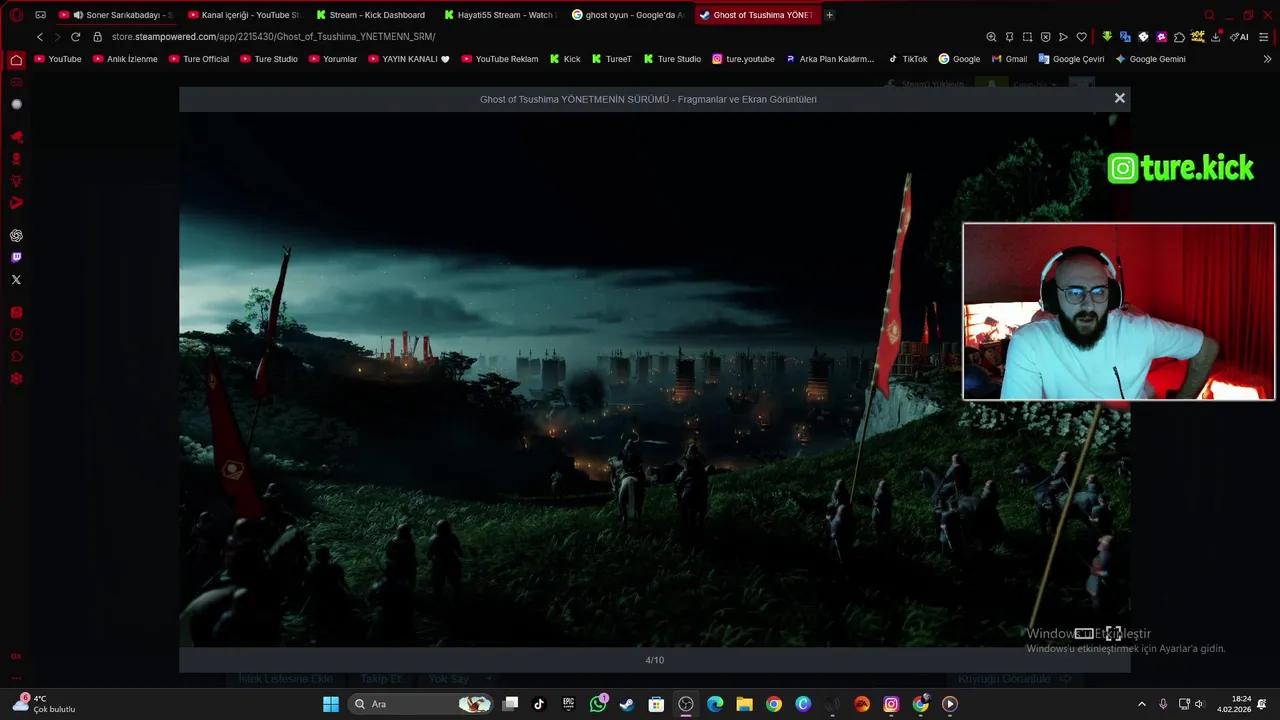This screenshot has height=720, width=1280.
Task: Switch to Kanal içeriği YouTube Studio tab
Action: [243, 15]
